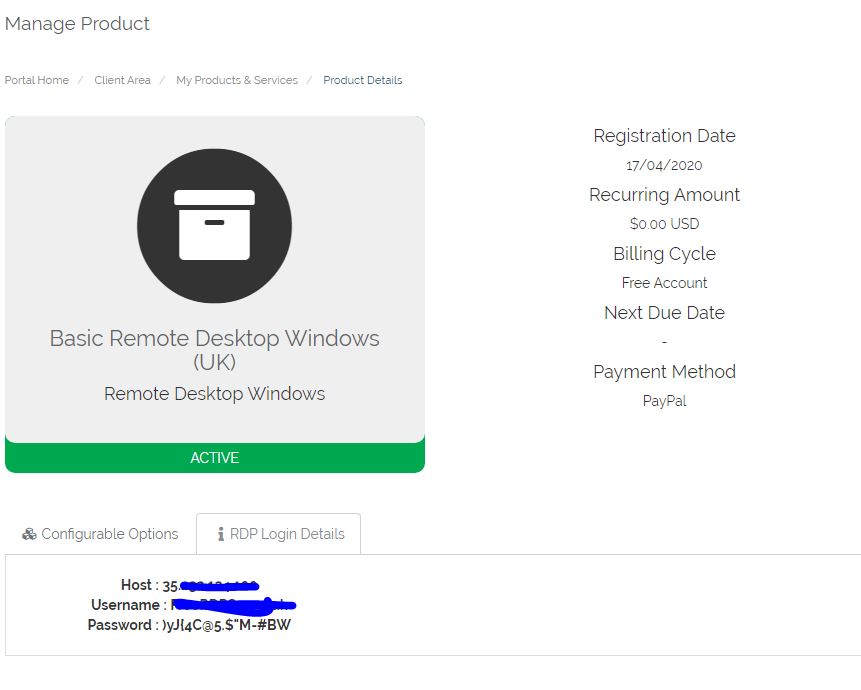Screen dimensions: 861x690
Task: Click the Product Details breadcrumb
Action: (362, 80)
